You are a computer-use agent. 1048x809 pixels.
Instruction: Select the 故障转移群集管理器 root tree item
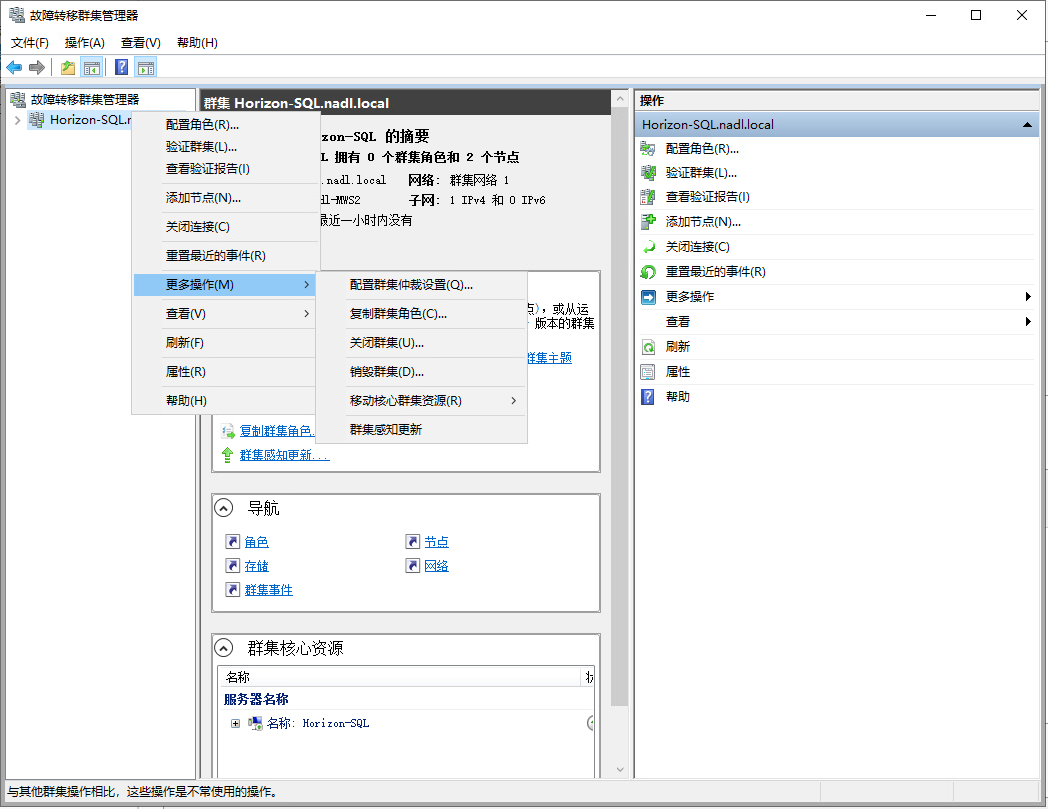[85, 100]
